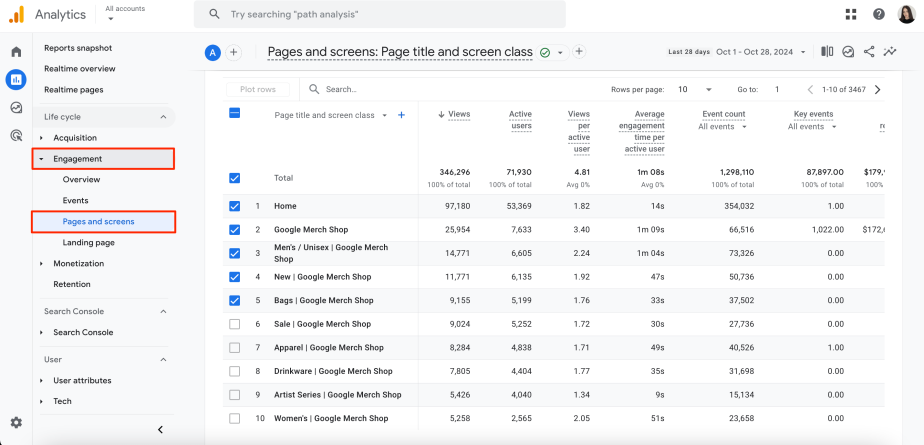Uncheck the Total row checkbox
The width and height of the screenshot is (924, 445).
click(x=235, y=178)
